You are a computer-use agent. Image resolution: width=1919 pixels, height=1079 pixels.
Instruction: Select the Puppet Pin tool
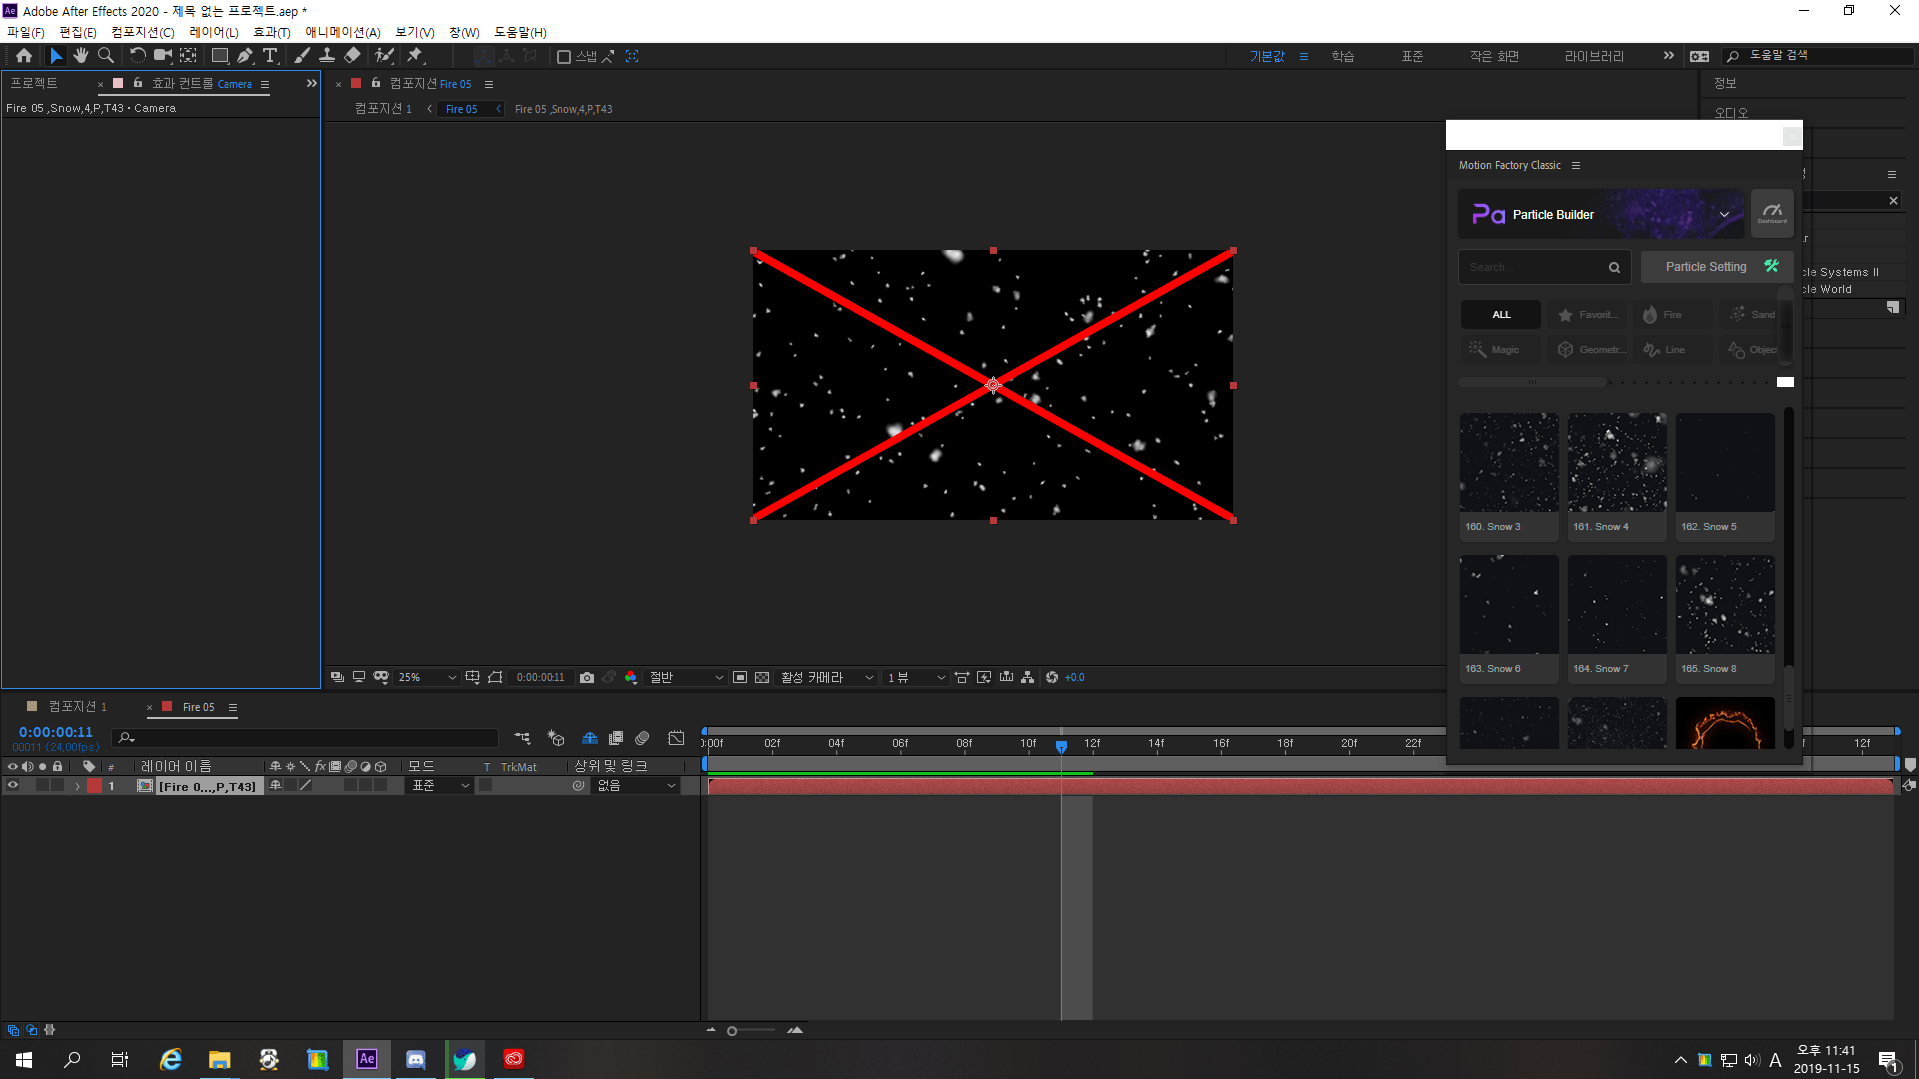[x=416, y=55]
